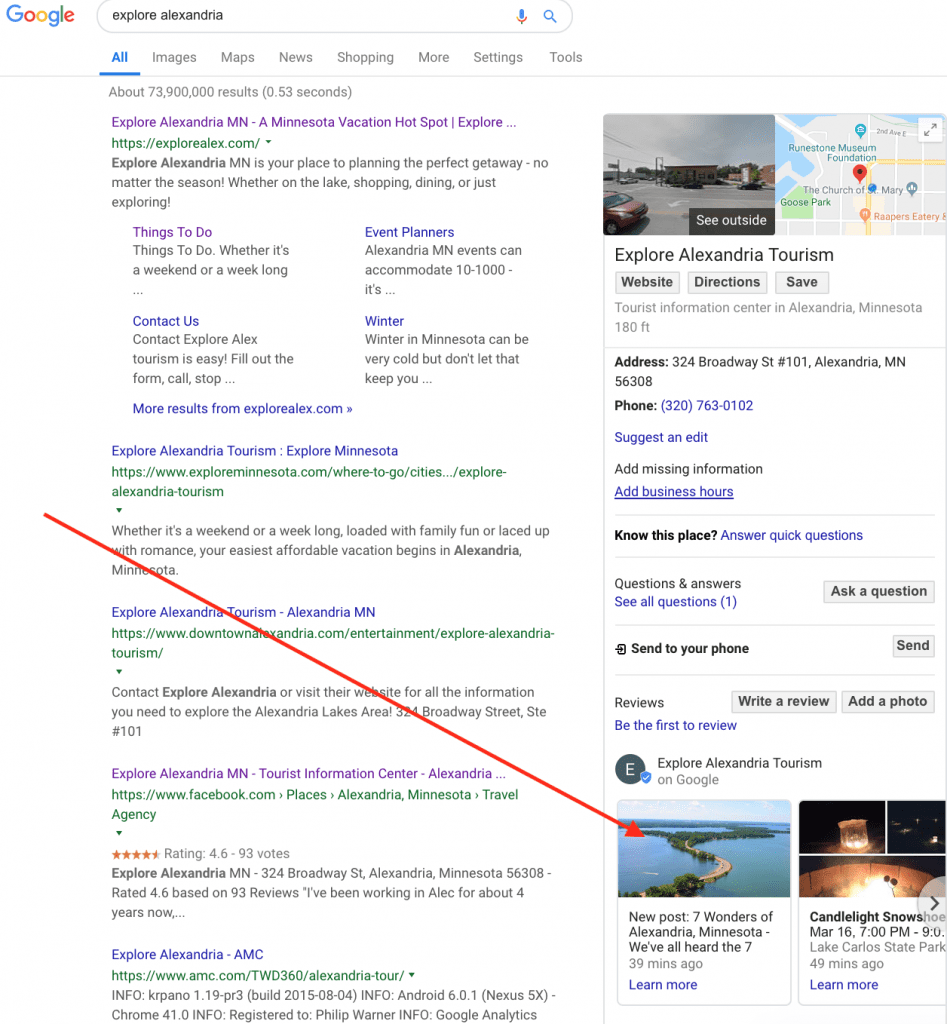Show next post with carousel arrow
The image size is (947, 1024).
pos(934,903)
